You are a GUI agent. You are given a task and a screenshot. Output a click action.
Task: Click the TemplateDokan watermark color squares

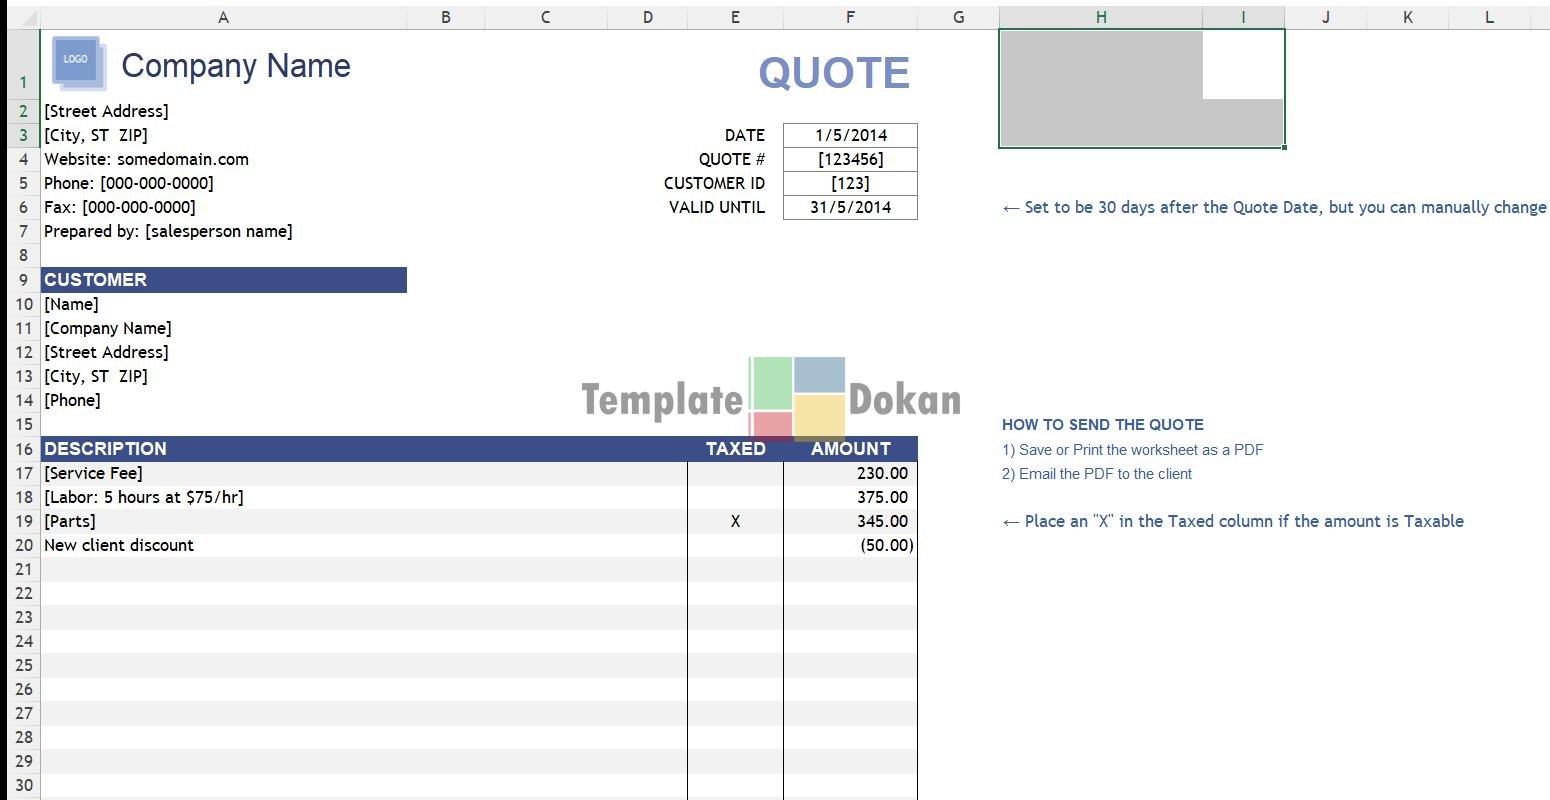click(x=797, y=398)
